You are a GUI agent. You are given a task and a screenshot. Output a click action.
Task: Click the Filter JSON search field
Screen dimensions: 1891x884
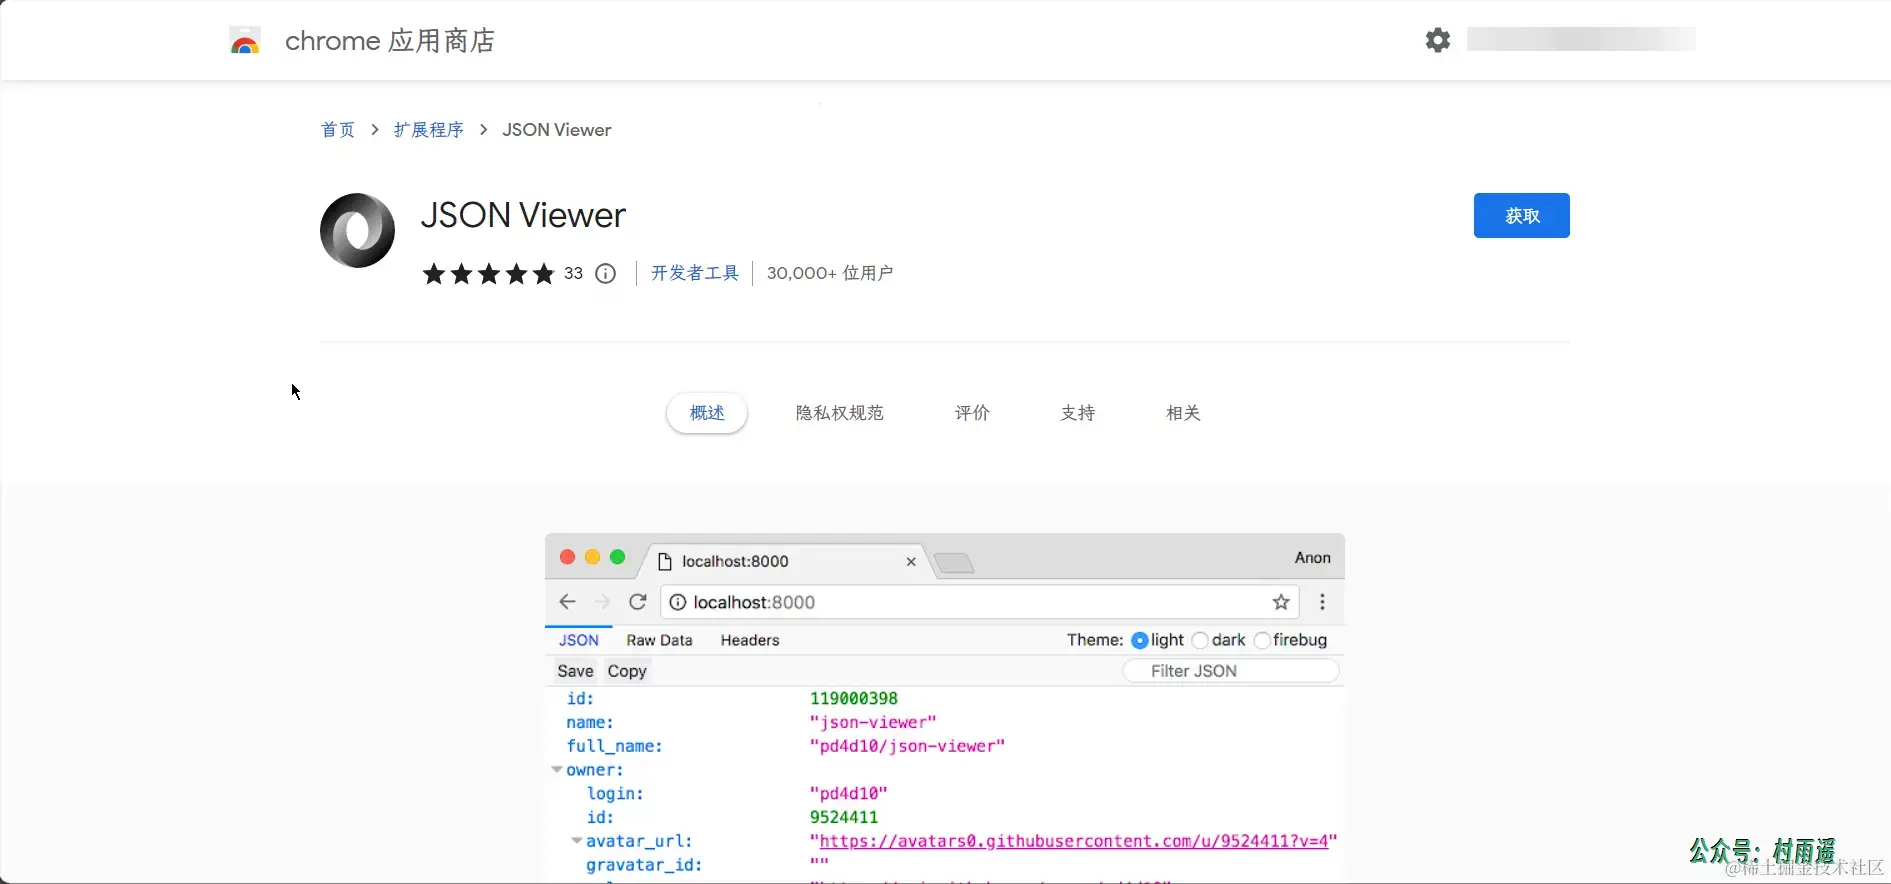pos(1231,671)
